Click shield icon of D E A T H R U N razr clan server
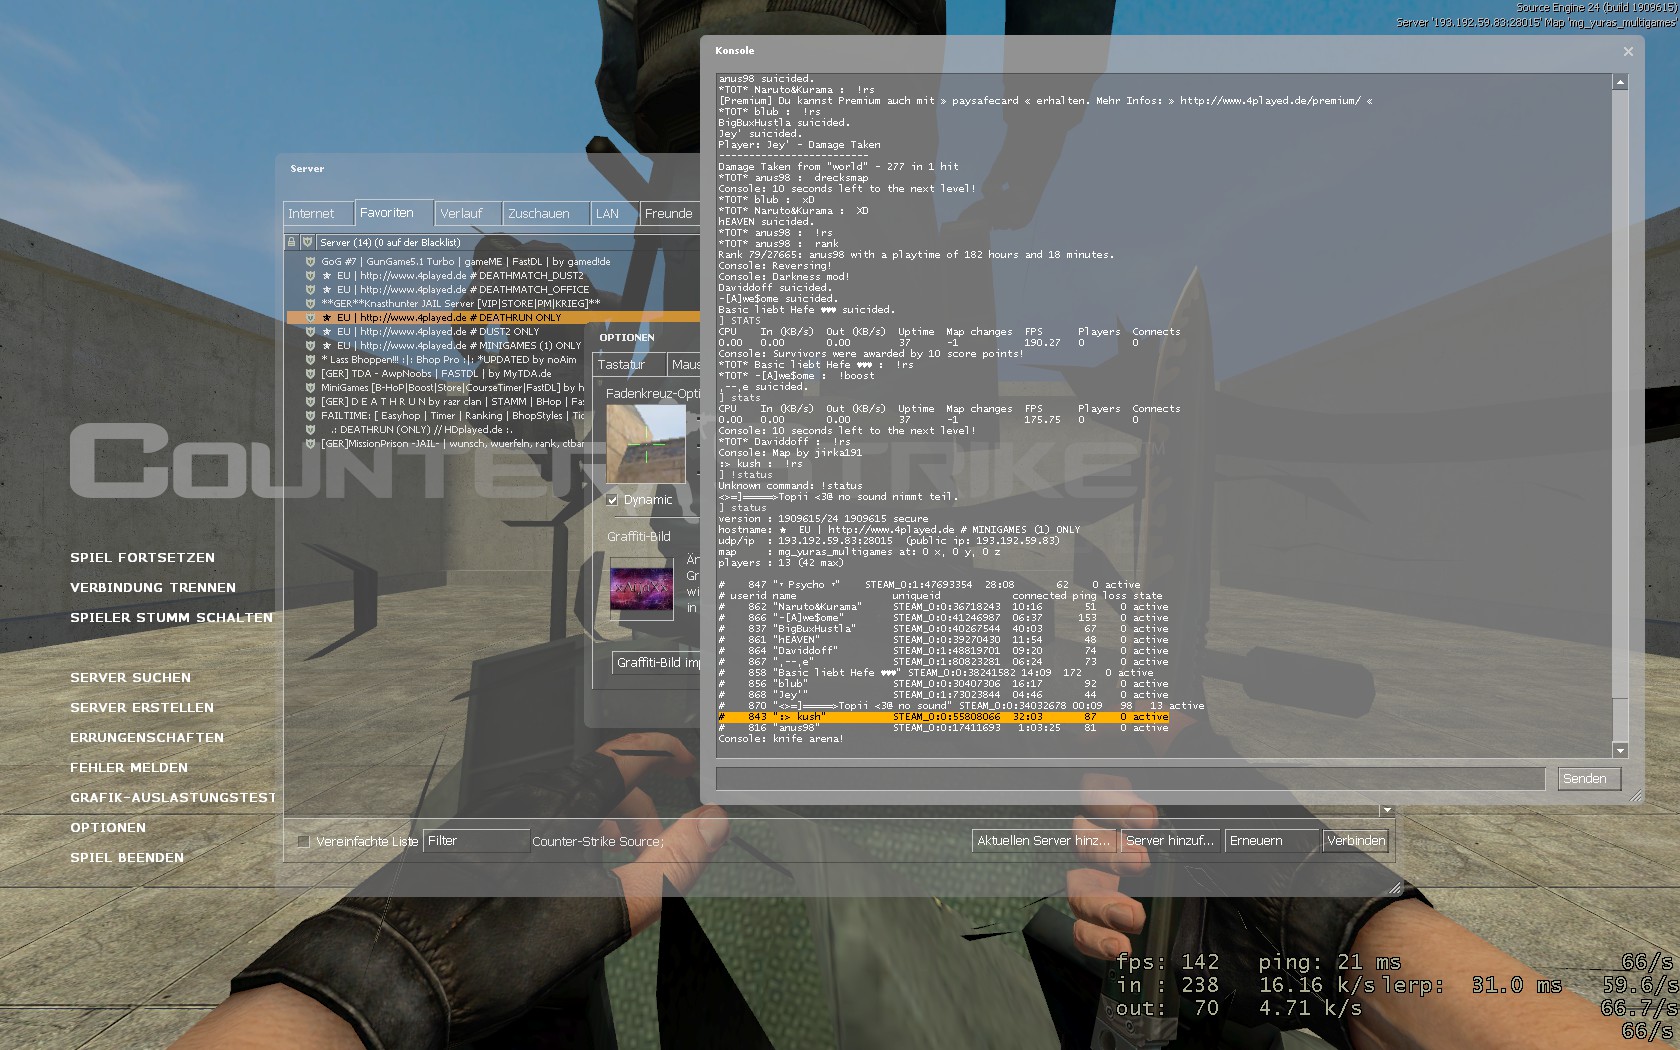Screen dimensions: 1680x1050 coord(310,401)
